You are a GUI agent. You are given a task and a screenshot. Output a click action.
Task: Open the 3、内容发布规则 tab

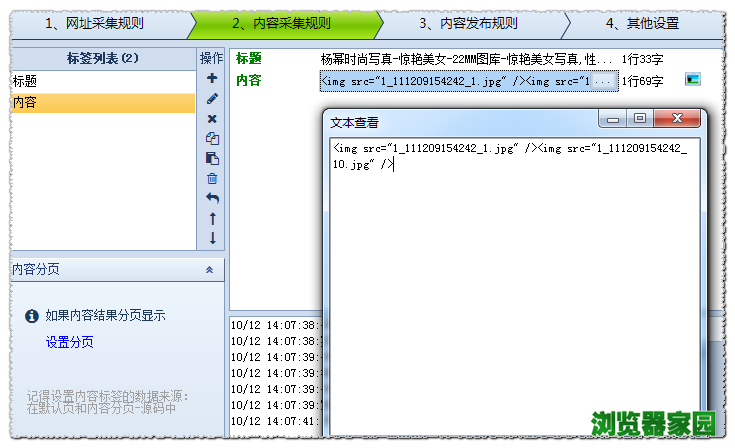click(468, 23)
